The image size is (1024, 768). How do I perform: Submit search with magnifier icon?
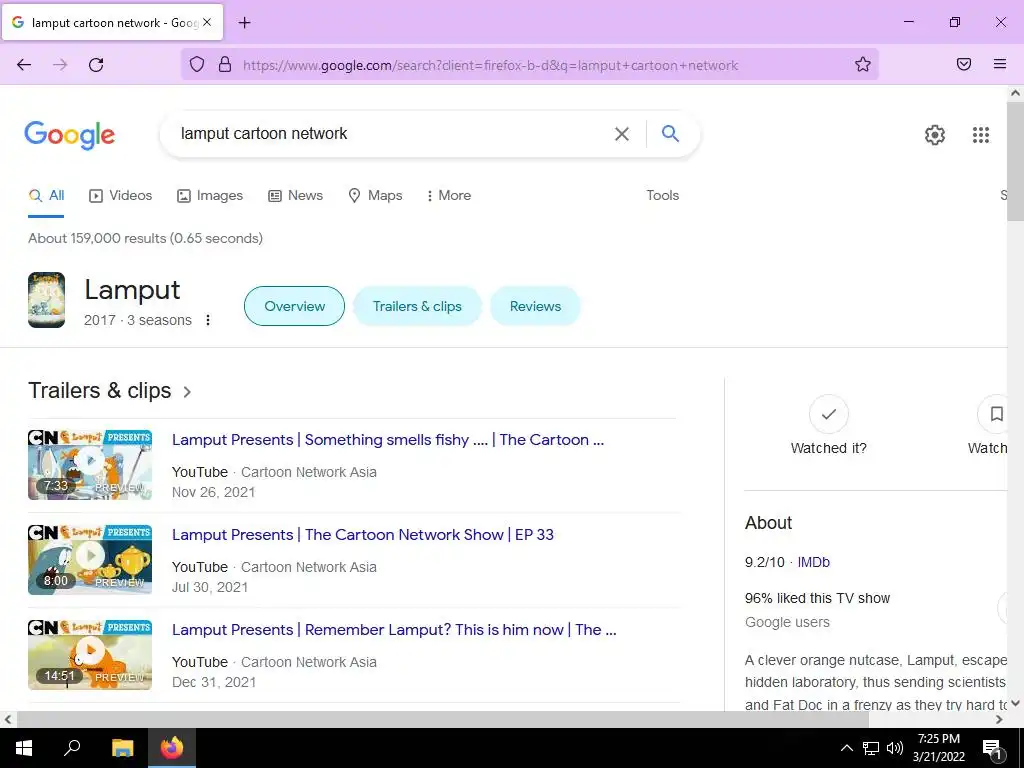671,134
